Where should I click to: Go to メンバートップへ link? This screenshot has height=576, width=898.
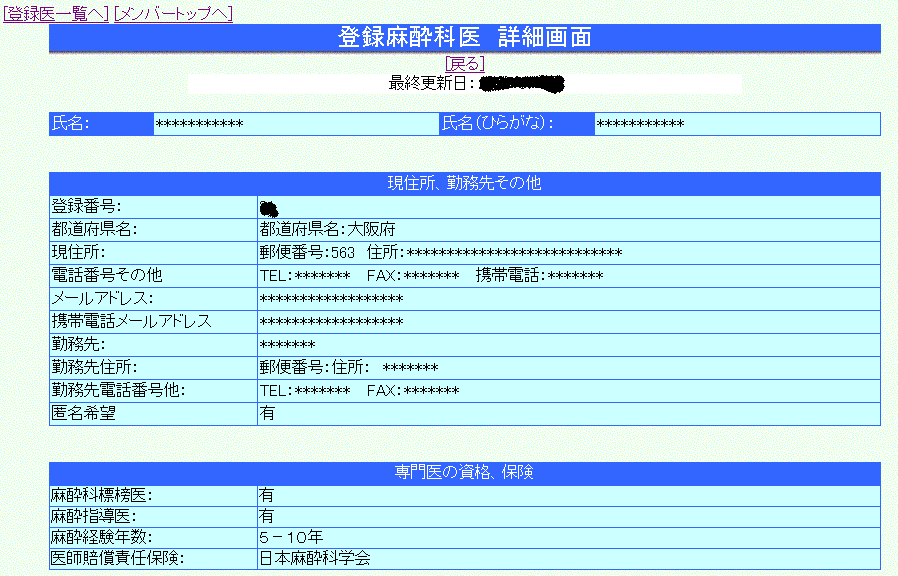click(x=173, y=13)
